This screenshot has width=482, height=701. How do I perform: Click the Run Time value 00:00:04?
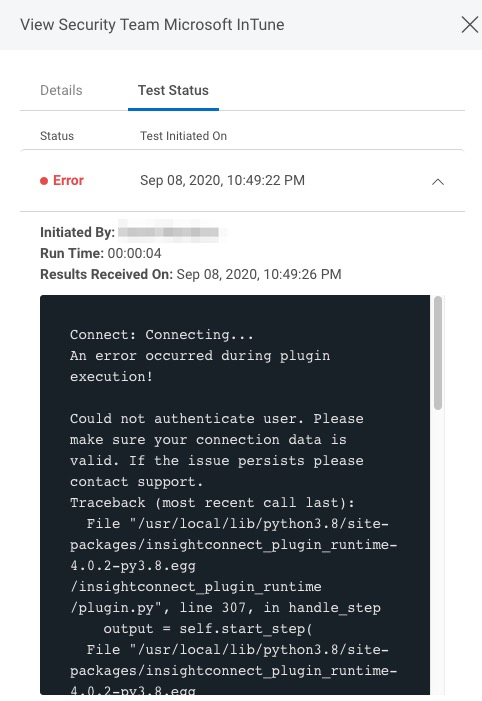click(x=135, y=253)
